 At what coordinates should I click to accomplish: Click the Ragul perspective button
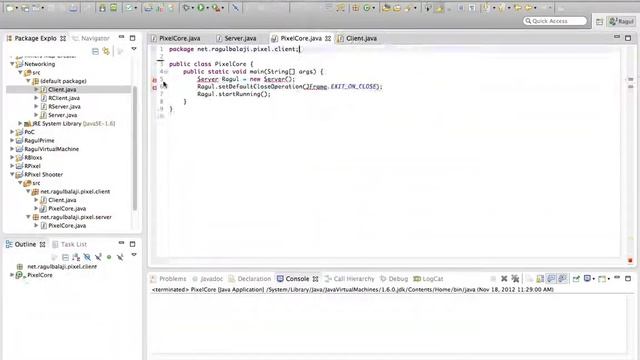pyautogui.click(x=621, y=21)
